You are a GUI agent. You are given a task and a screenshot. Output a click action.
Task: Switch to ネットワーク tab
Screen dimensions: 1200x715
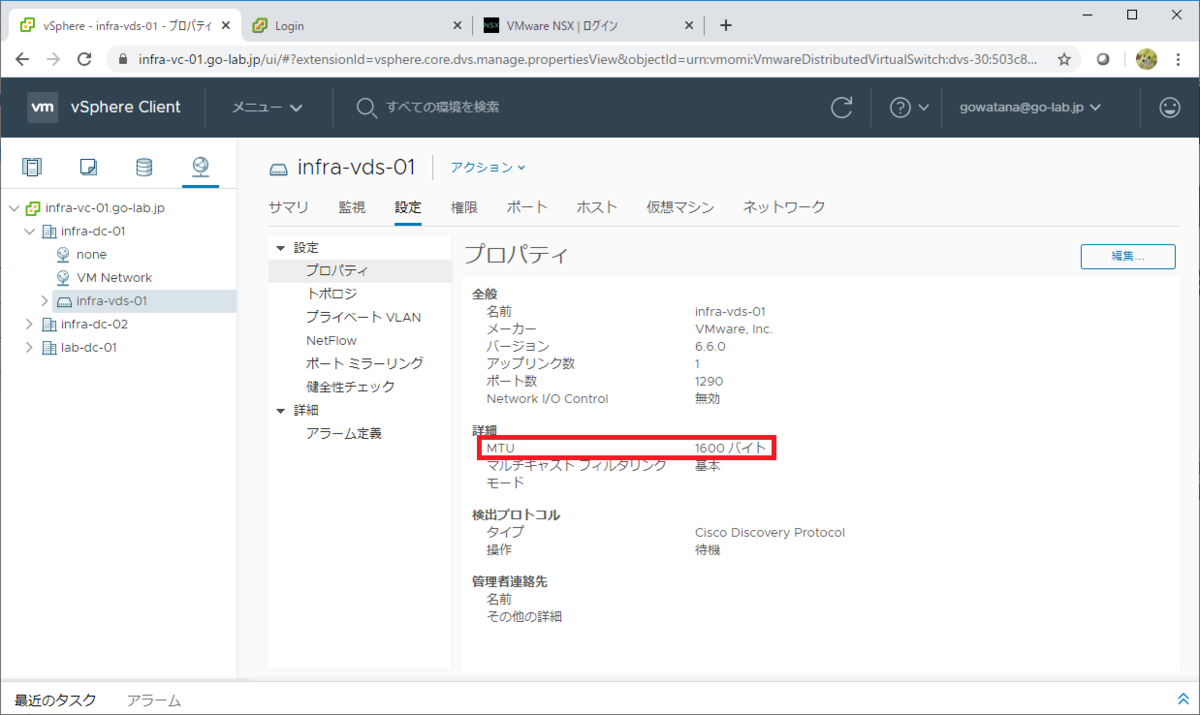tap(784, 207)
